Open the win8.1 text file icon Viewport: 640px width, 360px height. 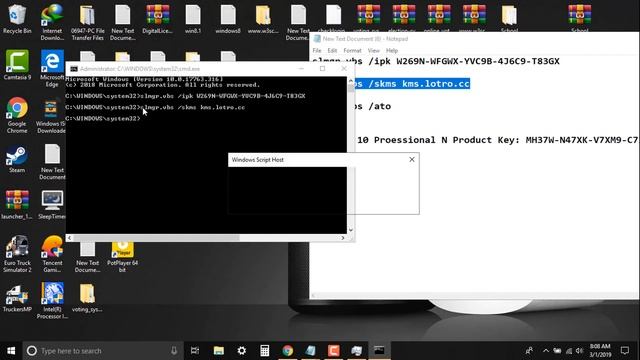point(193,19)
